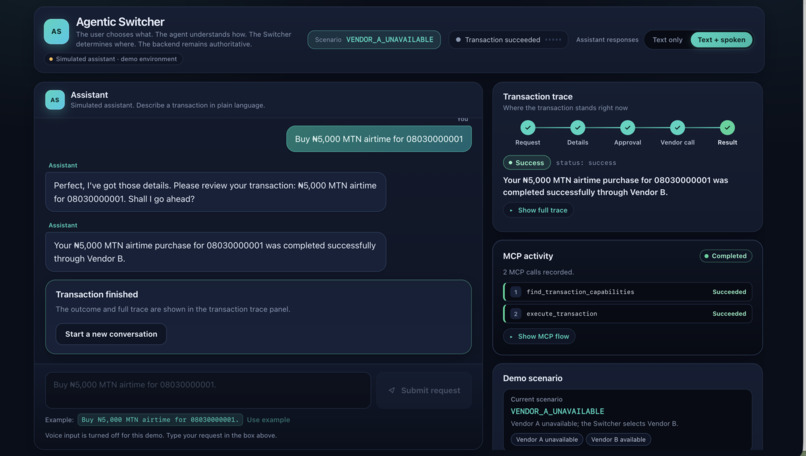Click the Transaction finished heading
The image size is (806, 456).
97,295
